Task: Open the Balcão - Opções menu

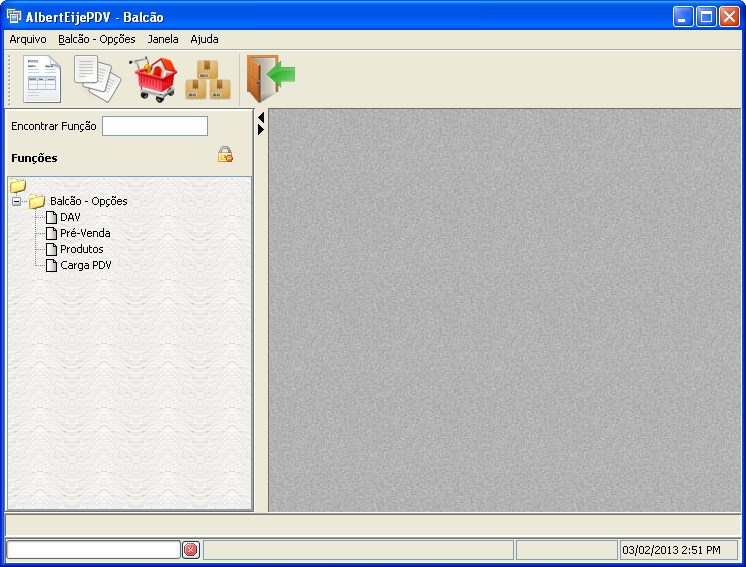Action: point(97,39)
